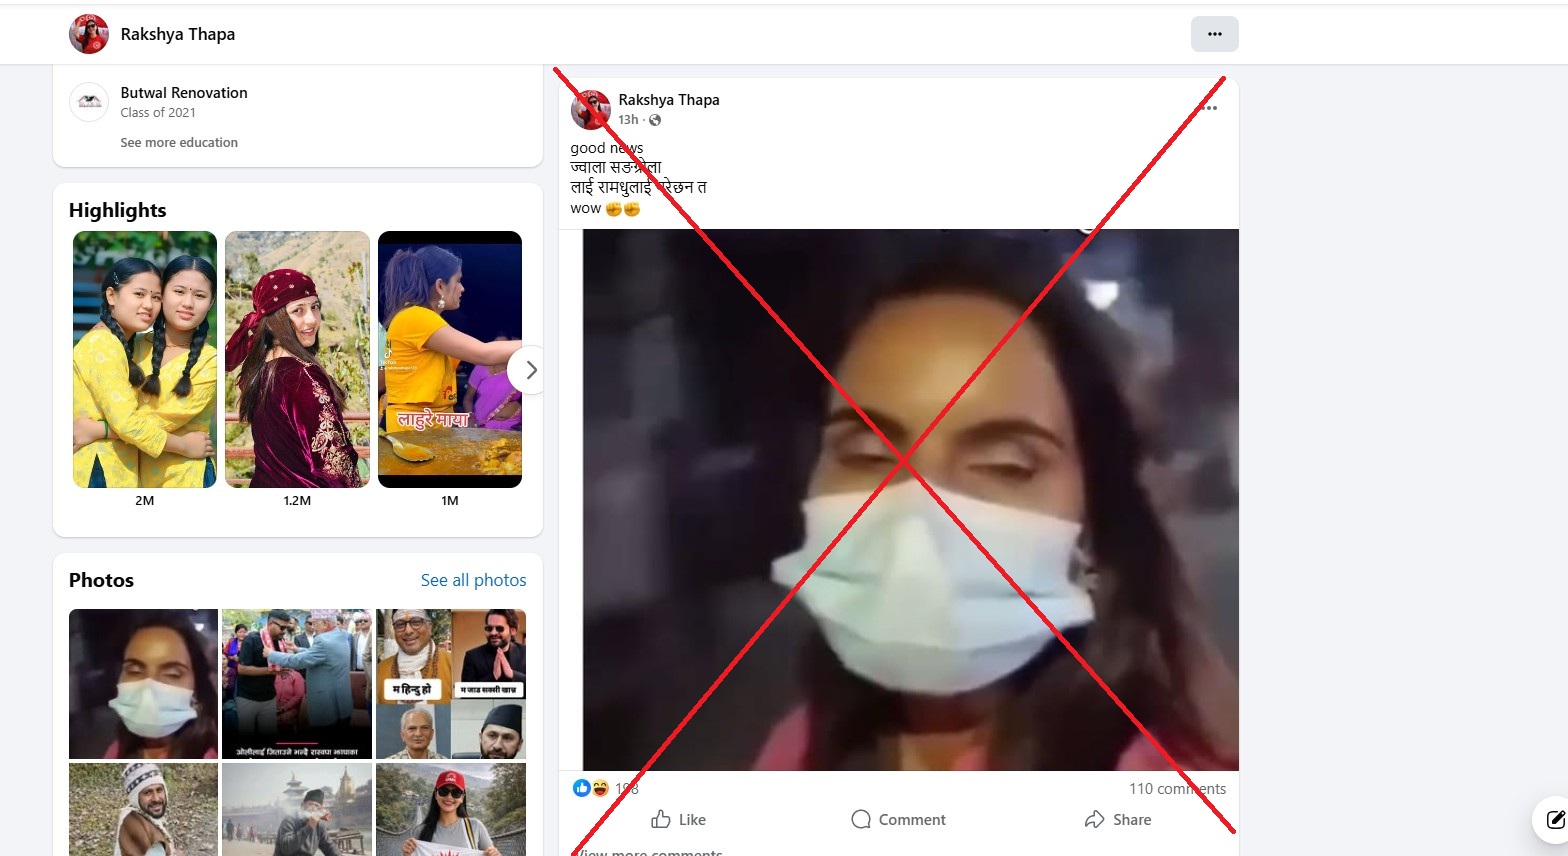The image size is (1568, 856).
Task: Expand View more comments
Action: tap(651, 852)
